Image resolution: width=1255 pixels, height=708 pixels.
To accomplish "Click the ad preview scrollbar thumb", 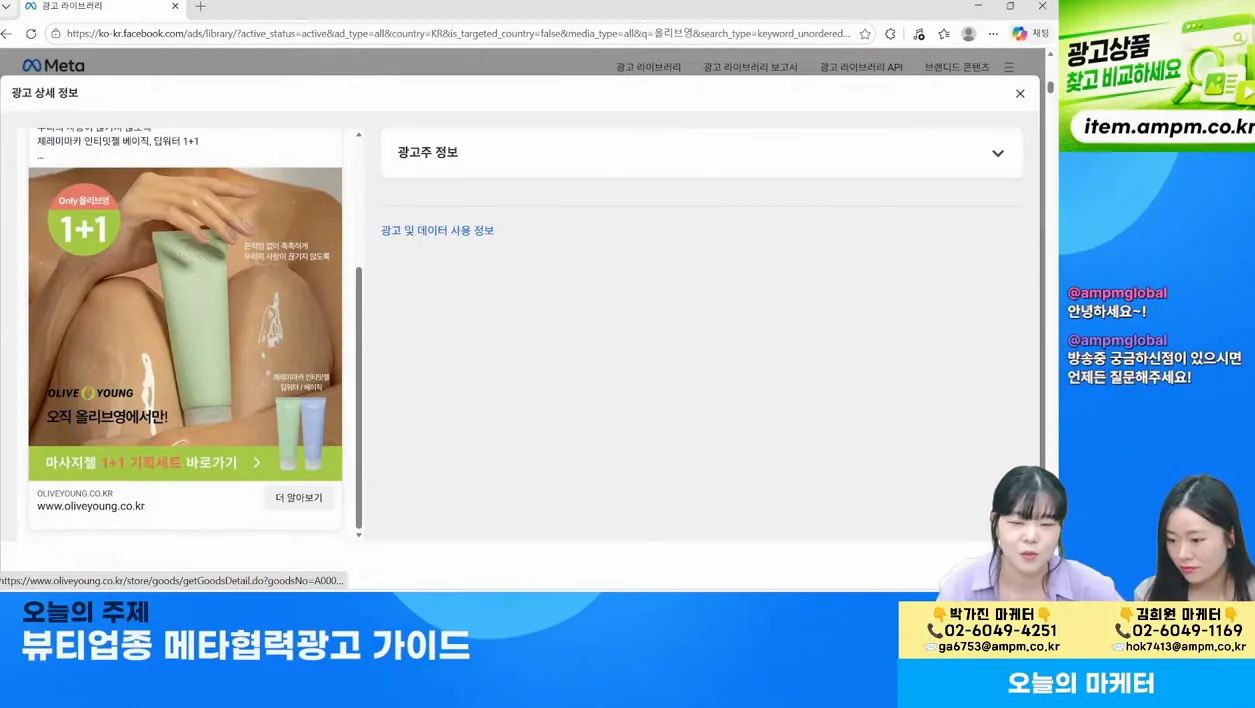I will coord(359,397).
